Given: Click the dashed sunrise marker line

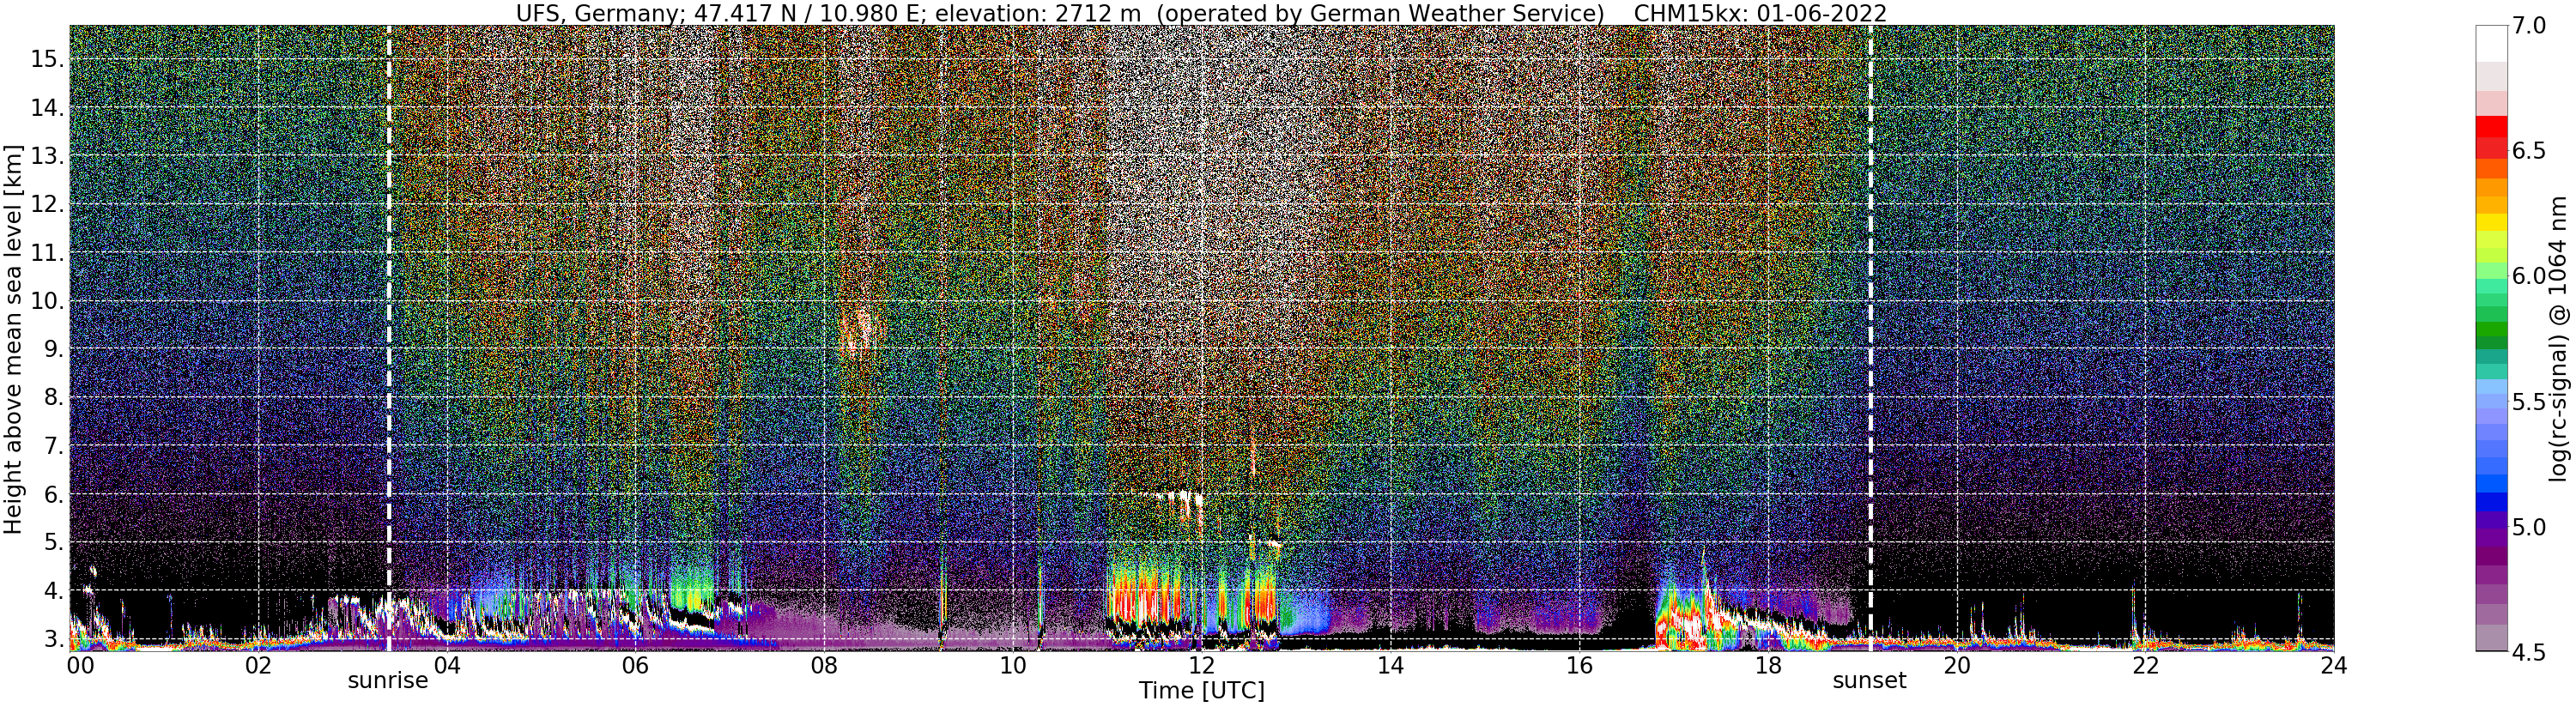Looking at the screenshot, I should tap(388, 338).
